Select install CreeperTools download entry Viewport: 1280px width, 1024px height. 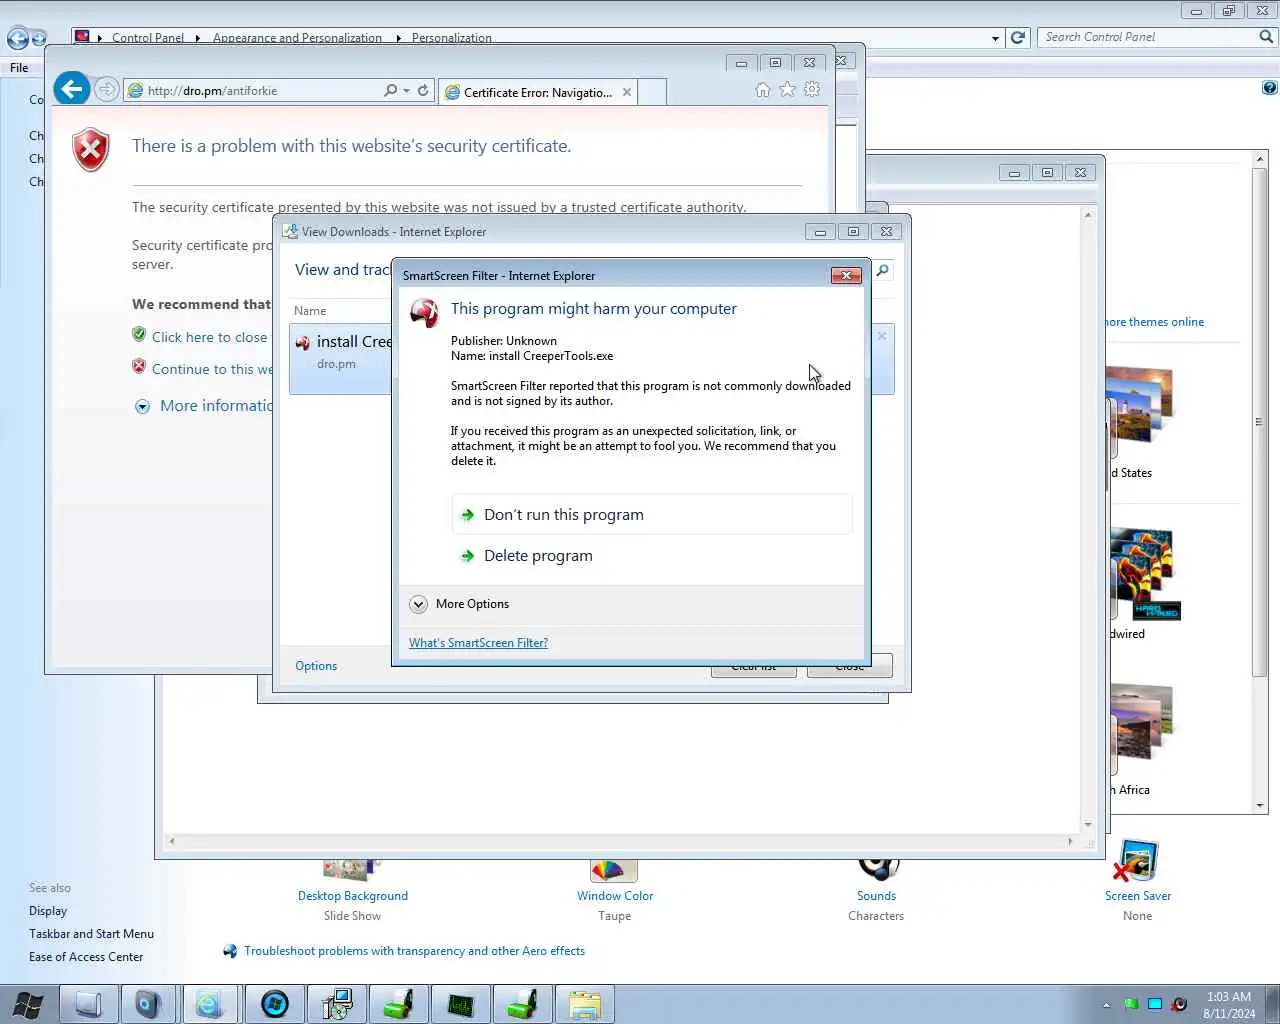(342, 359)
